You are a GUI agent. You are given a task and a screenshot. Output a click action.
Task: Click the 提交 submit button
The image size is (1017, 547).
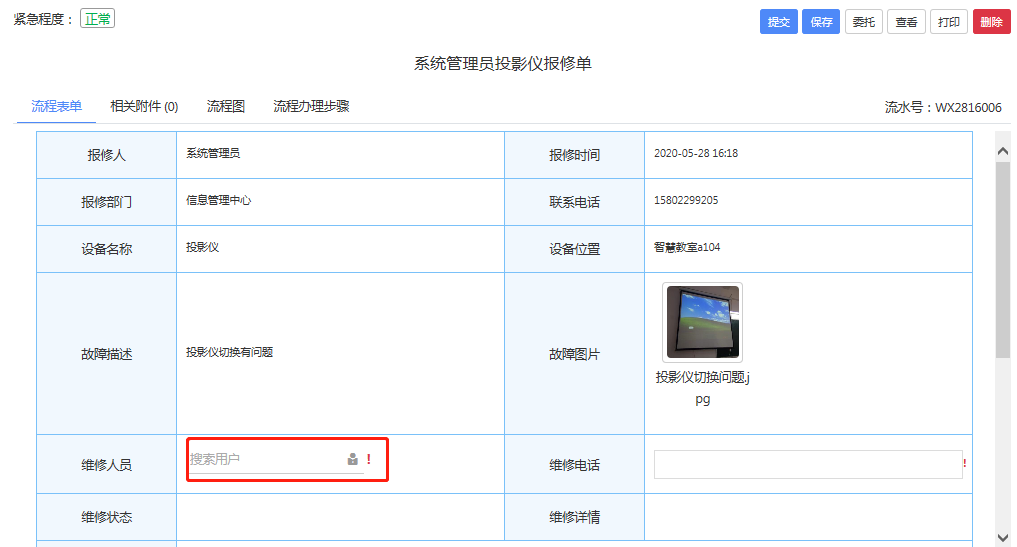(778, 22)
